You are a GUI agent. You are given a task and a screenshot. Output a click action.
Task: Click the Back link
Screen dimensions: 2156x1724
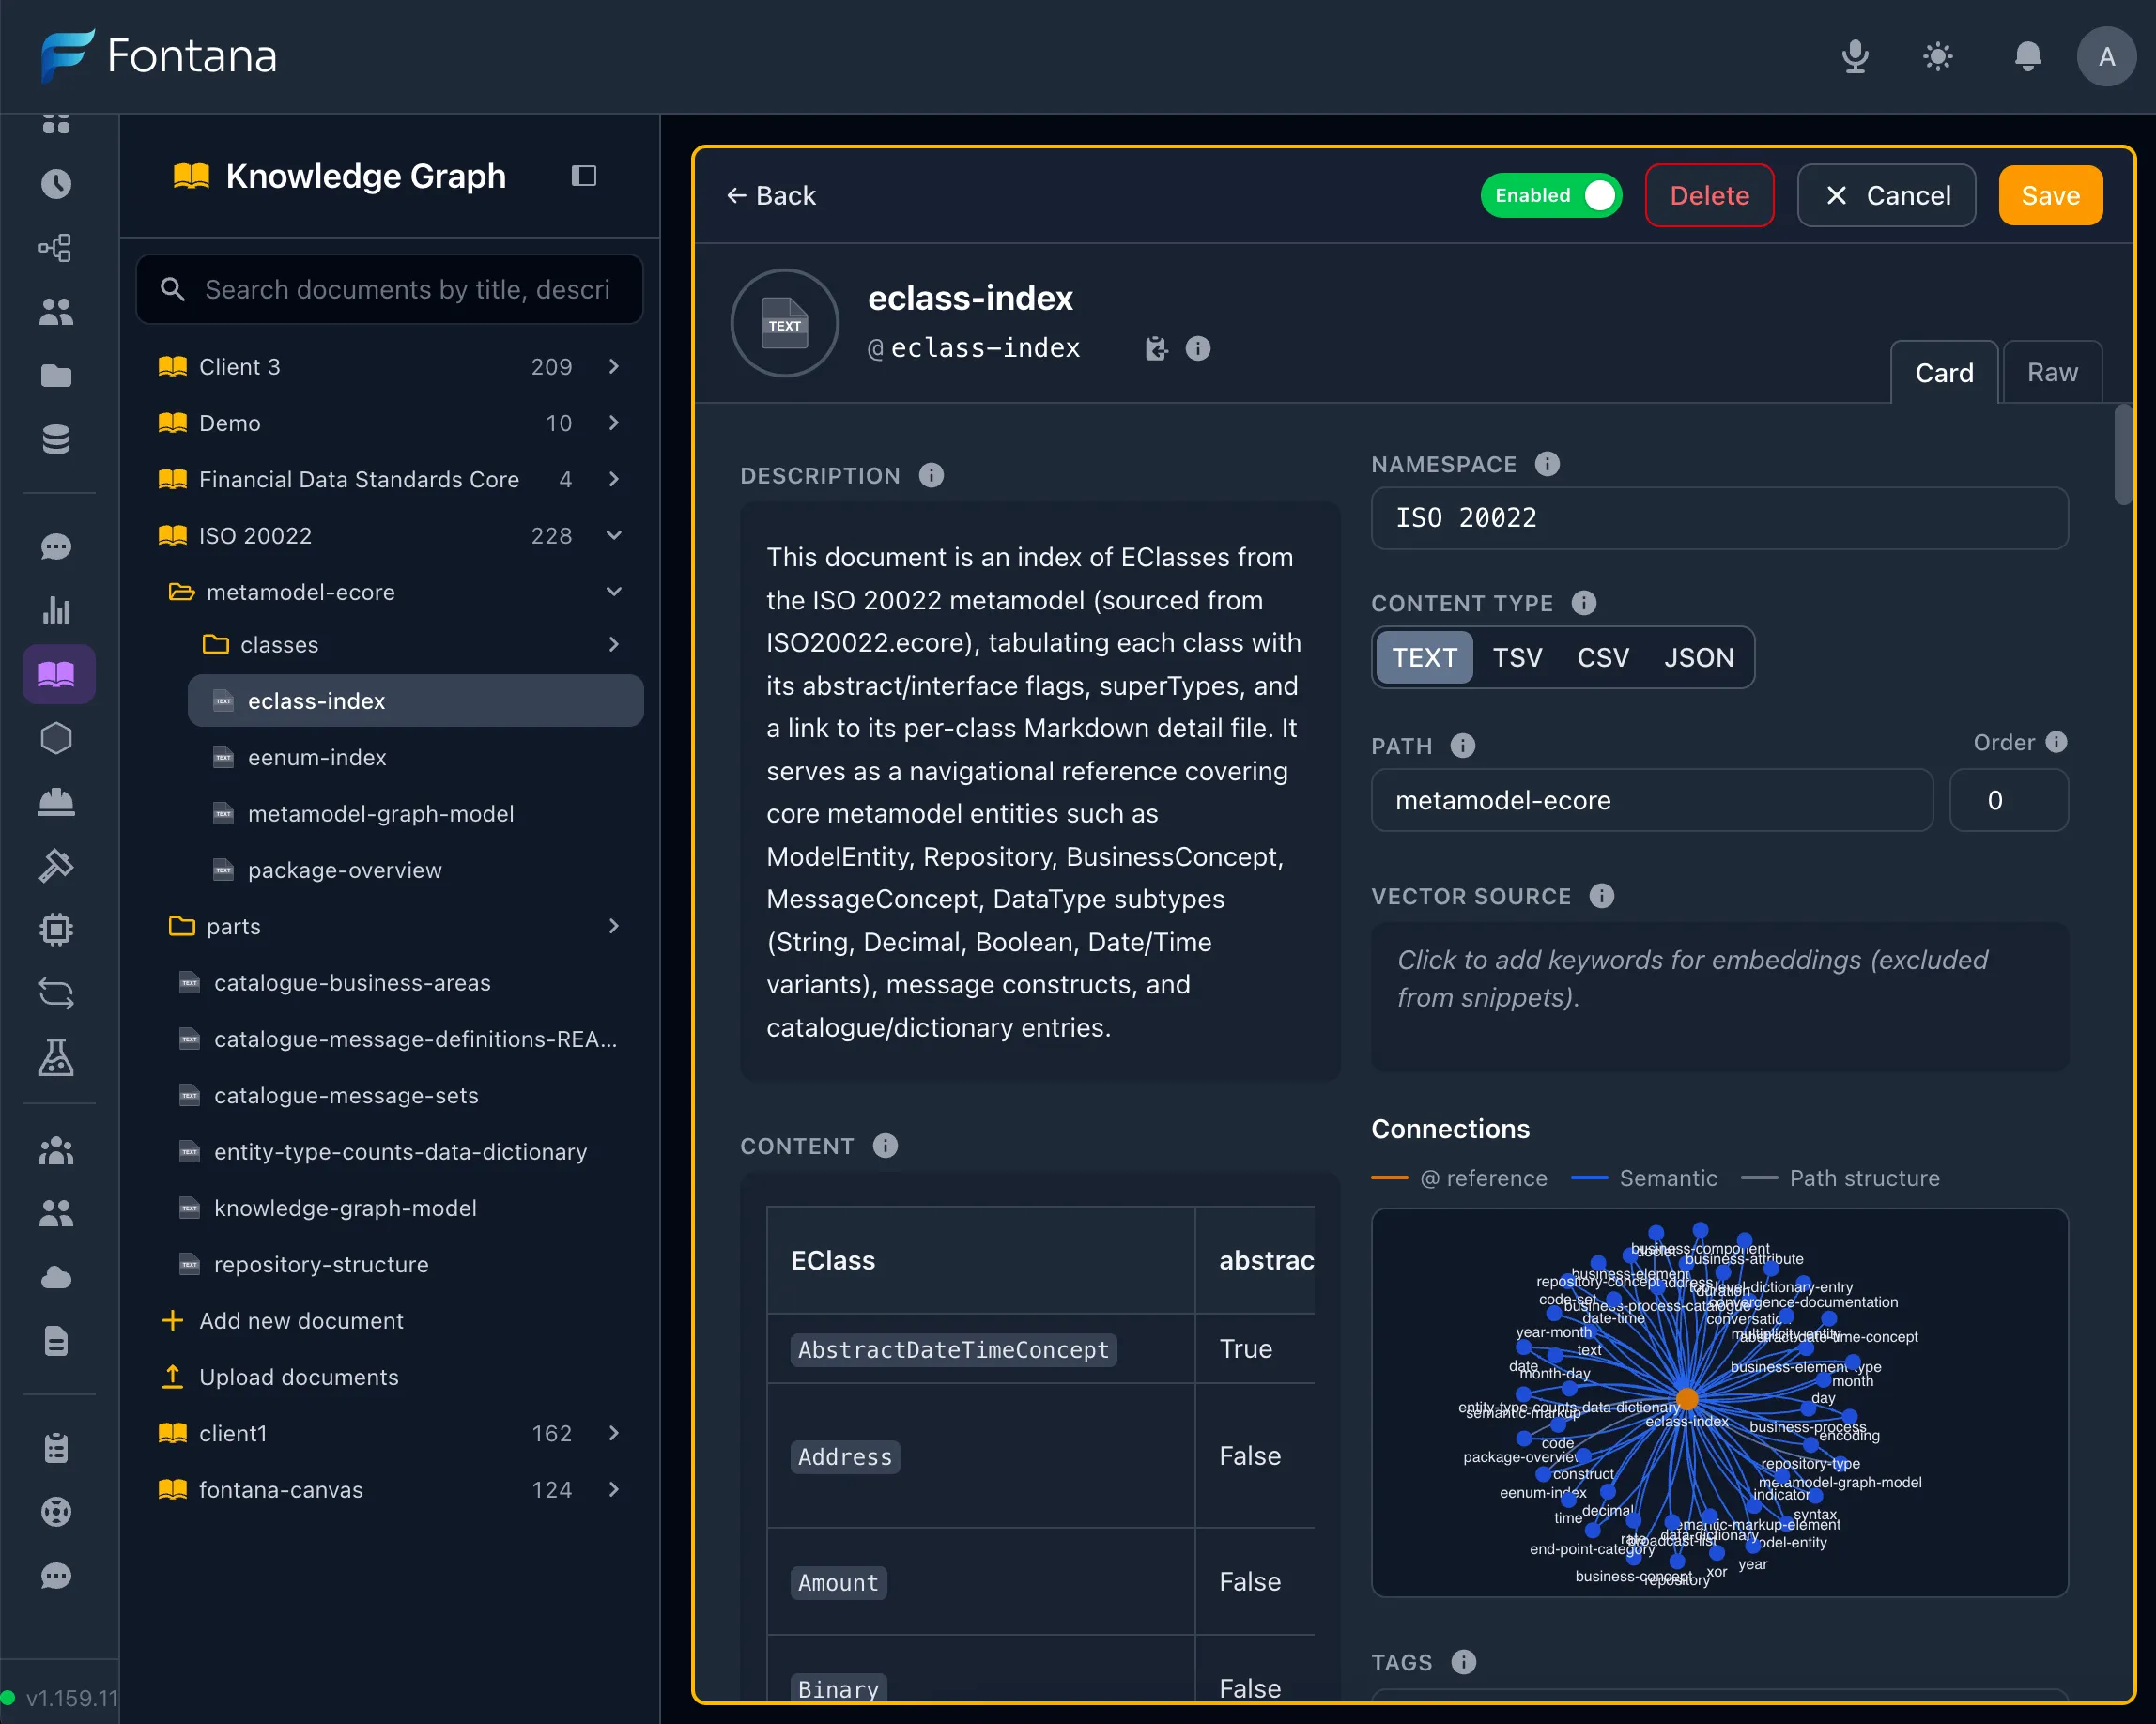pyautogui.click(x=770, y=195)
